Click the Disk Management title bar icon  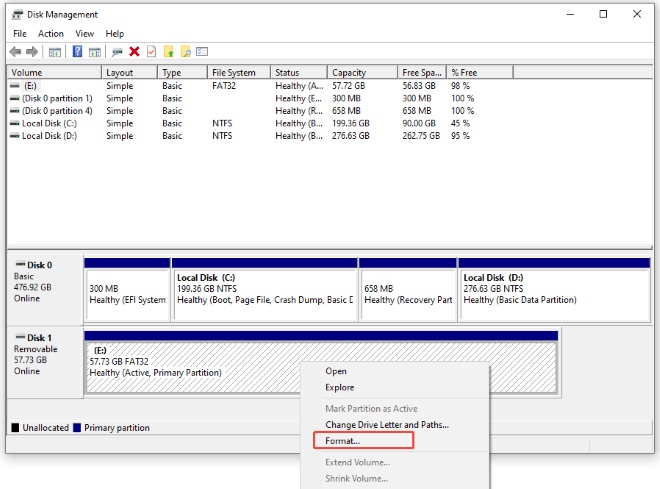[x=17, y=15]
